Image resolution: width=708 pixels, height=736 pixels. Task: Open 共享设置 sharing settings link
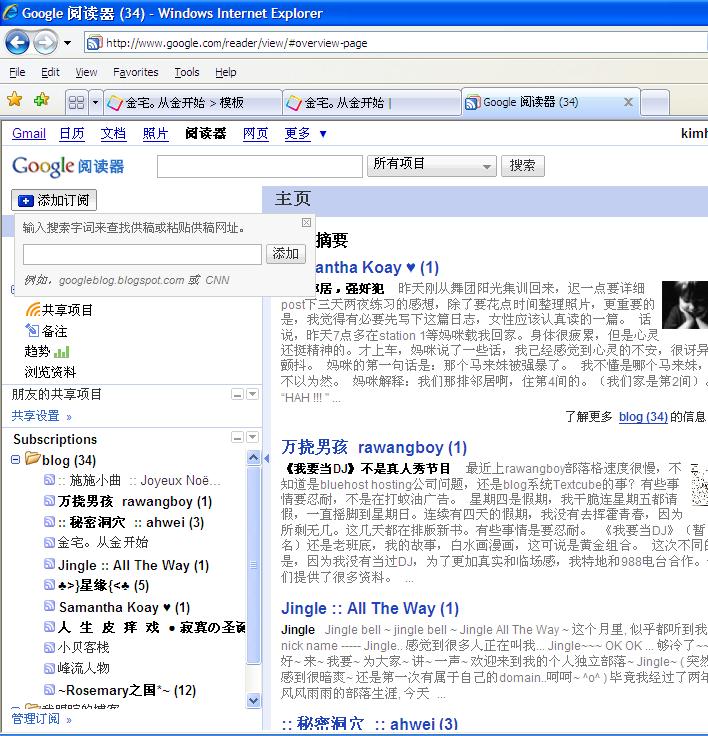pos(41,416)
